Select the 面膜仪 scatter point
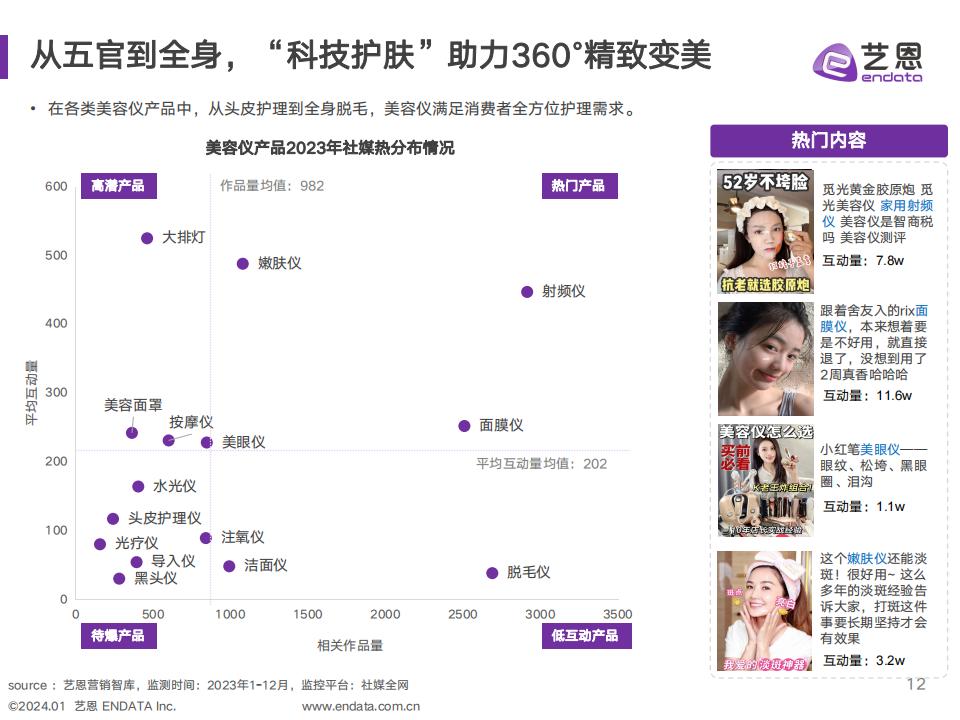 (x=464, y=426)
